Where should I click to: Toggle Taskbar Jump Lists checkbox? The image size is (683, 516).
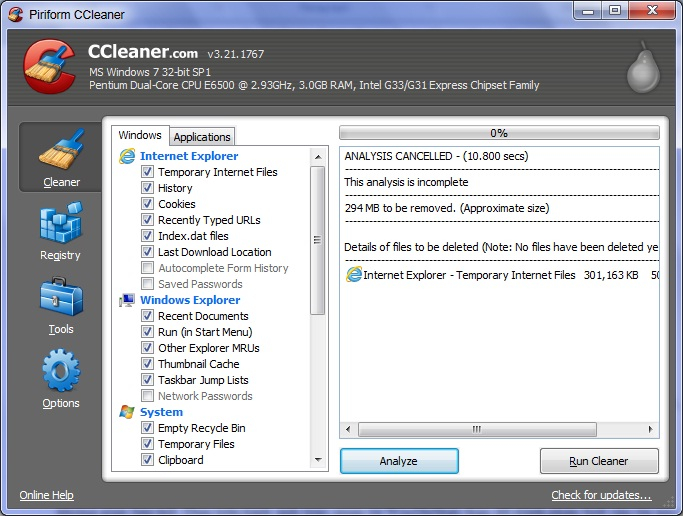click(147, 380)
